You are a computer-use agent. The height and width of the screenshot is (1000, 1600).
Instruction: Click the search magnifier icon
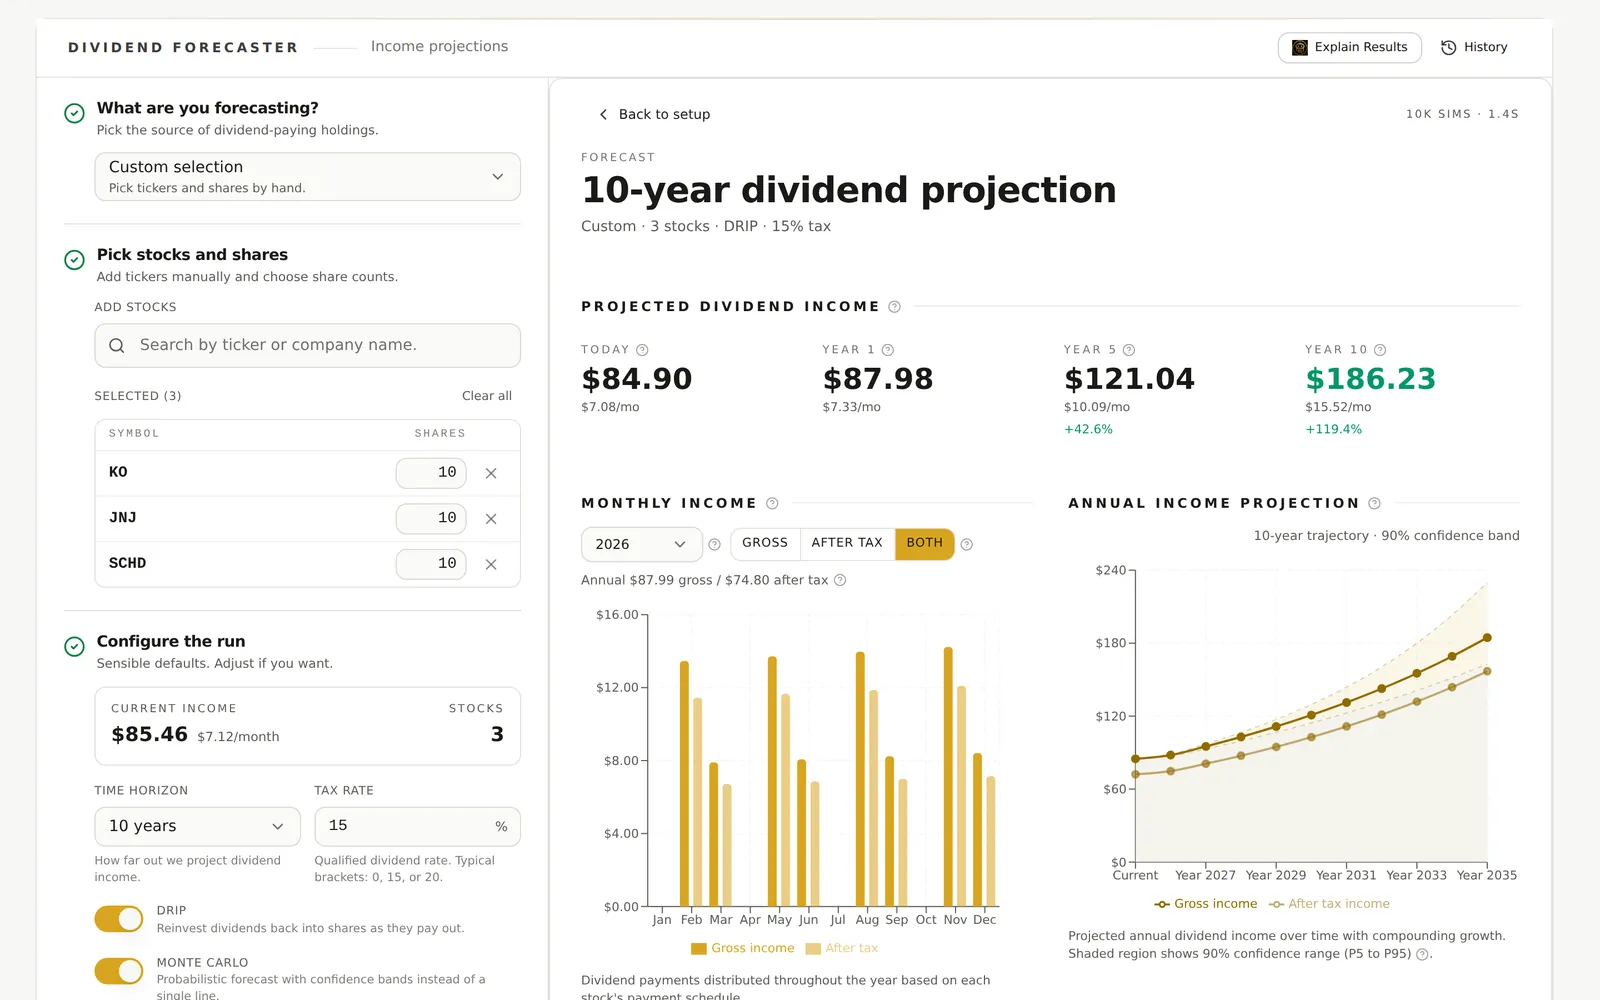point(117,345)
